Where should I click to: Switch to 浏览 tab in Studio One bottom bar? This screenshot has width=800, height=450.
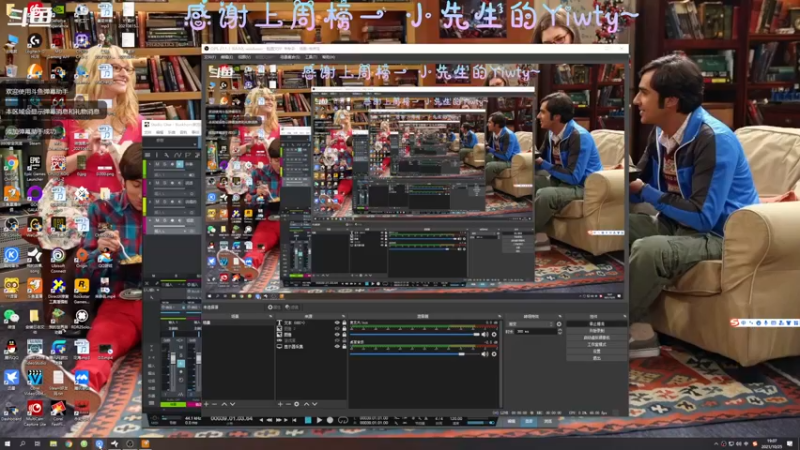point(547,421)
